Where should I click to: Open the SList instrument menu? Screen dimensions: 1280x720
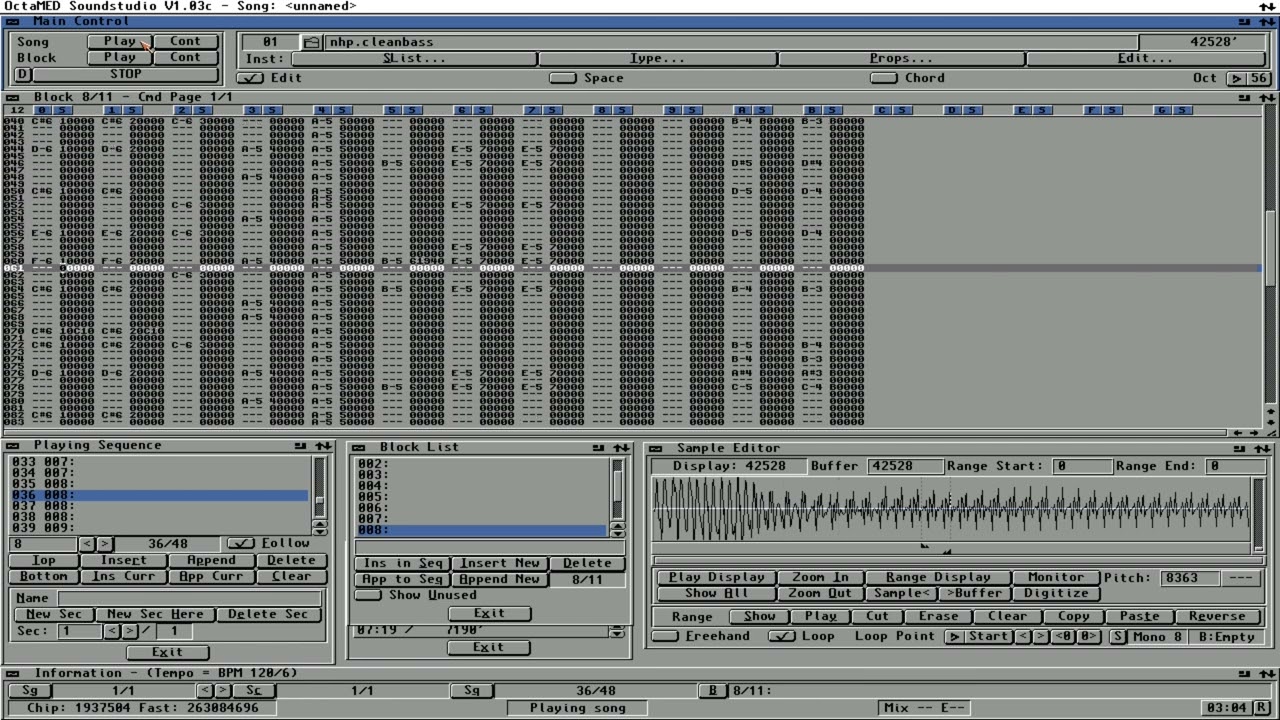(415, 59)
